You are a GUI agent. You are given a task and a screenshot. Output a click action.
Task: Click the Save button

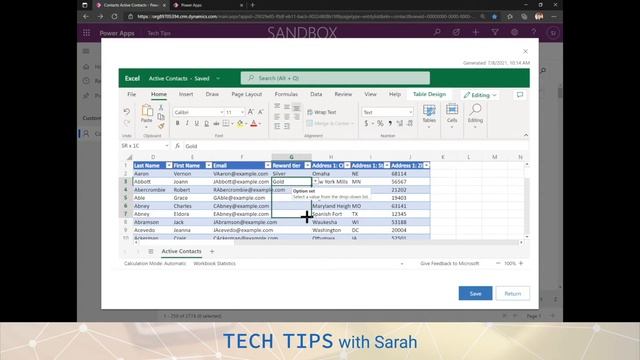475,293
